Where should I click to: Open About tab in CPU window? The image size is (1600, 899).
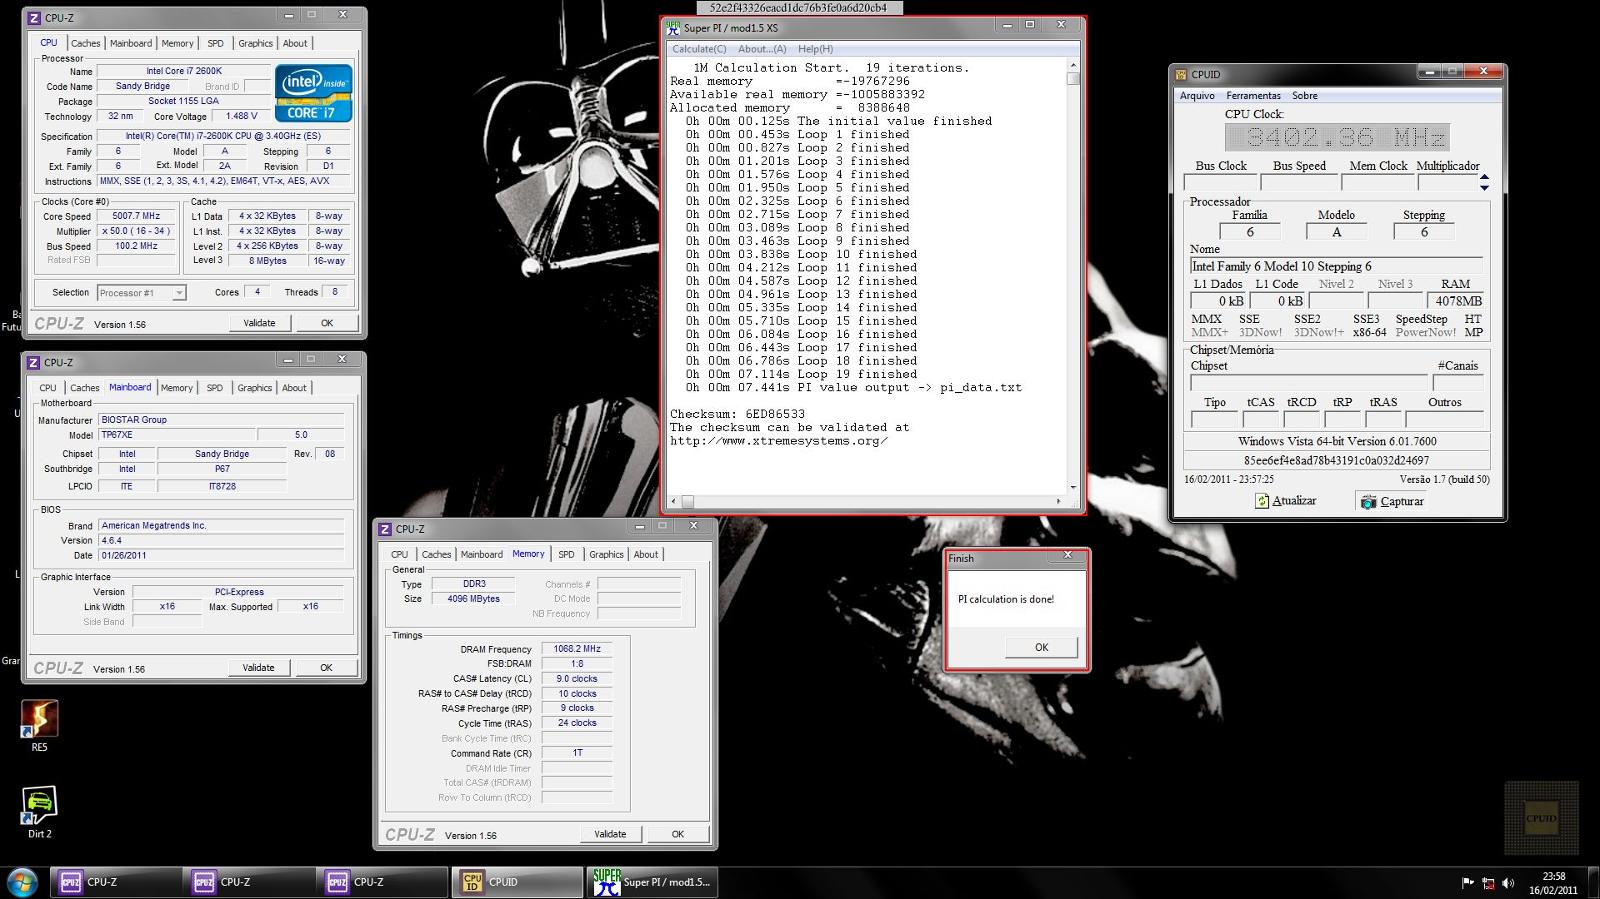295,43
